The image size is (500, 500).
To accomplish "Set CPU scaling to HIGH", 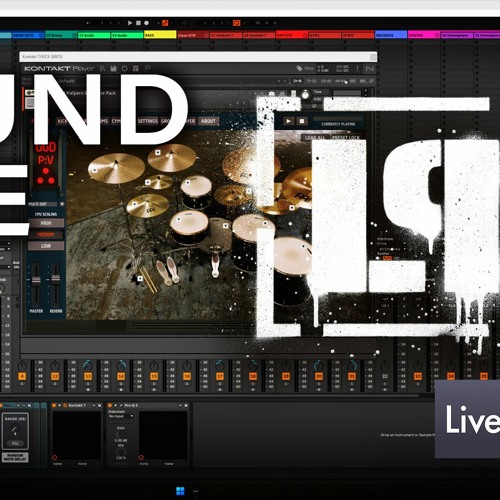I will coord(46,223).
